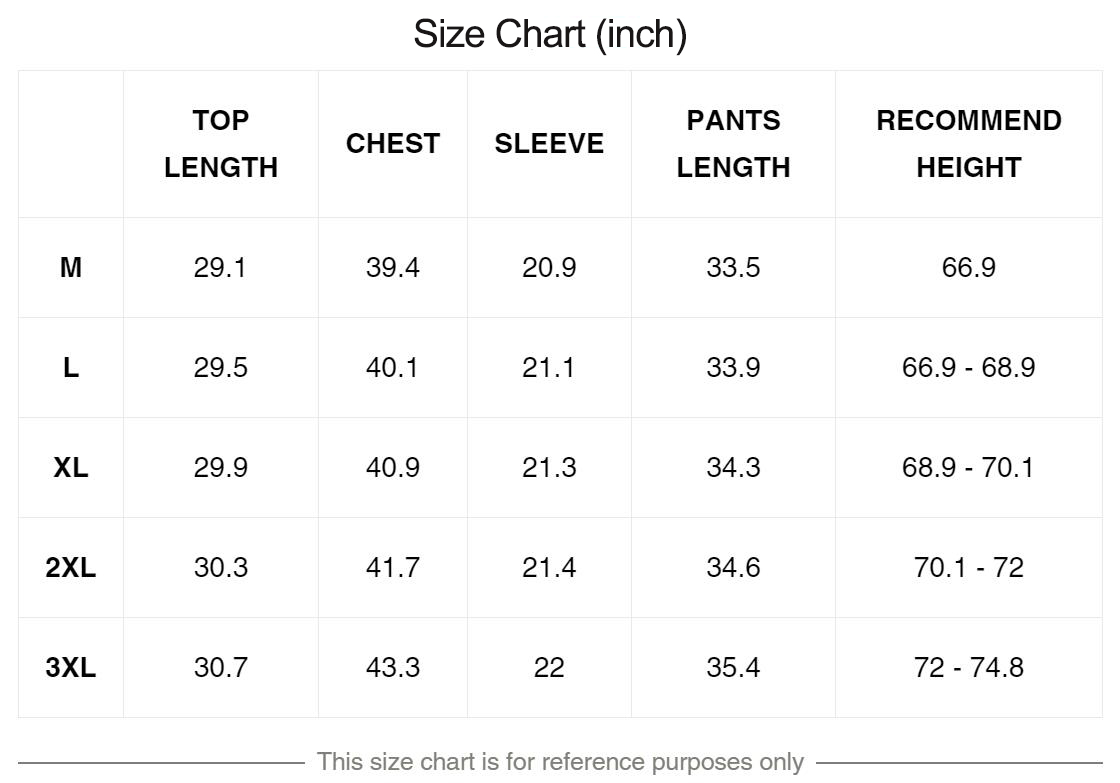
Task: Click the 66.9 - 68.9 height range
Action: tap(969, 367)
